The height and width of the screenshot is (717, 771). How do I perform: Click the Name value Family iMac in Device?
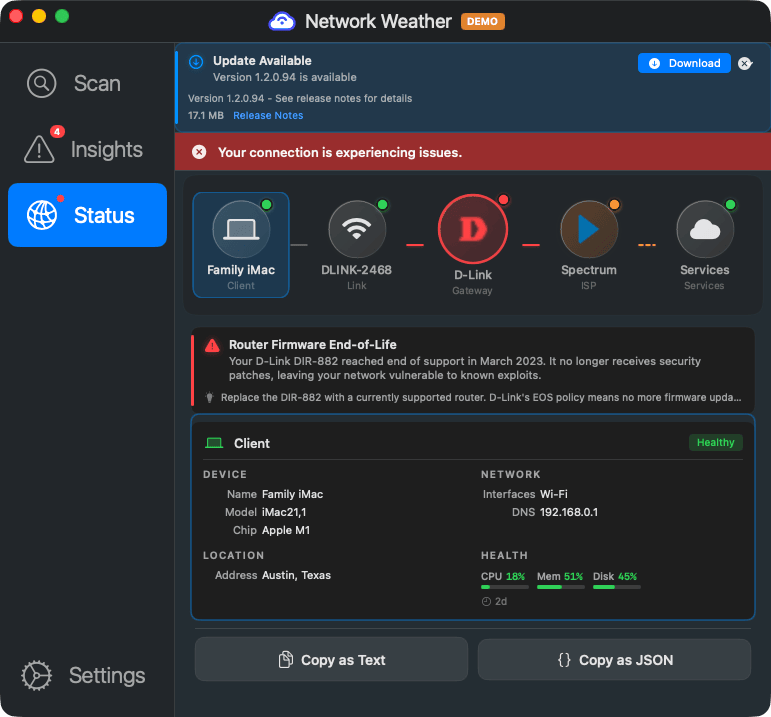click(293, 494)
